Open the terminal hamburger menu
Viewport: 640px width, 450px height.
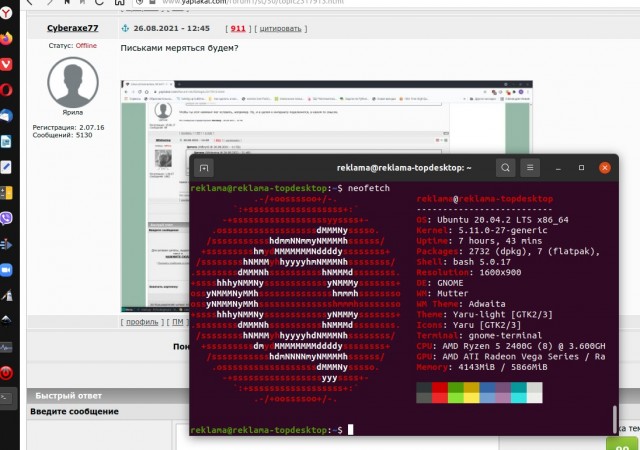point(530,168)
